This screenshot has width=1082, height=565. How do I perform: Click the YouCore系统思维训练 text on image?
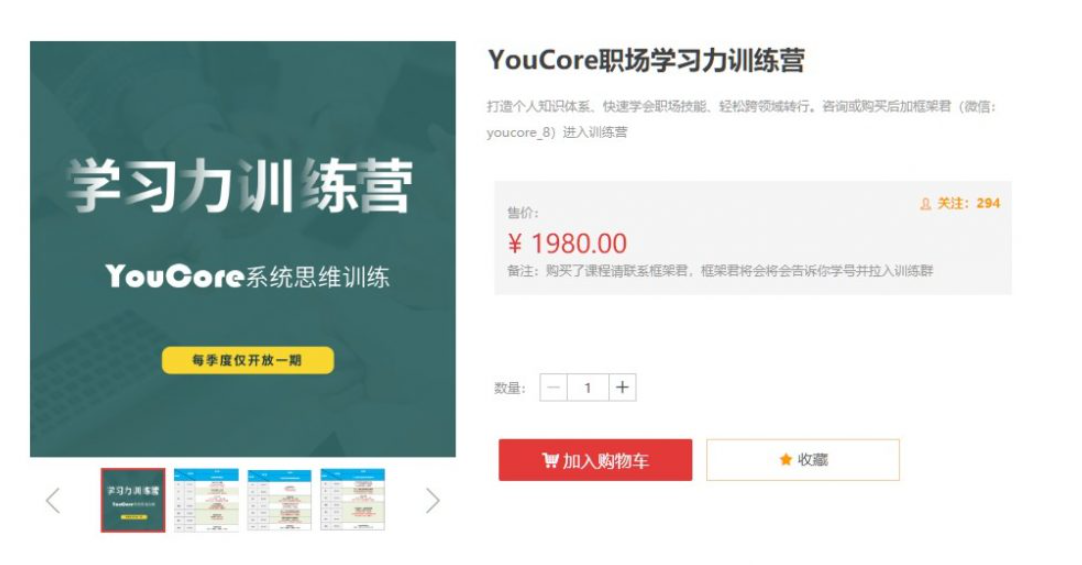pos(248,277)
